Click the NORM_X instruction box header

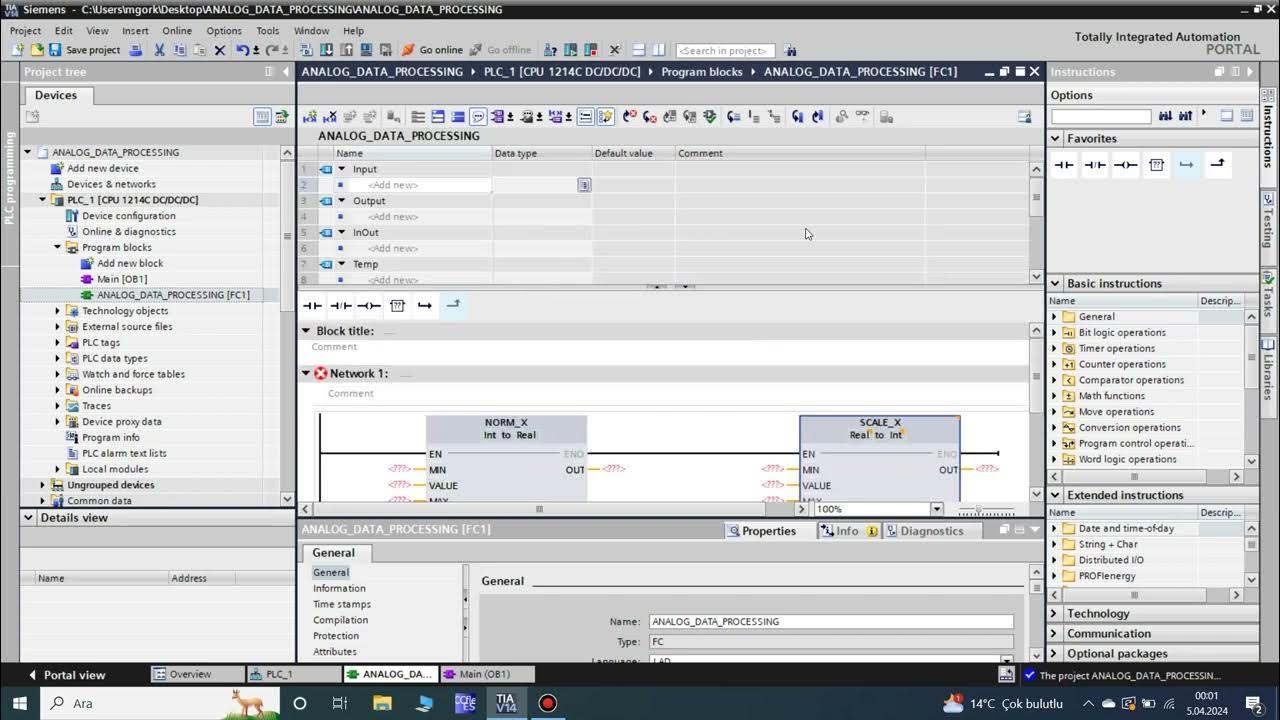pyautogui.click(x=506, y=429)
